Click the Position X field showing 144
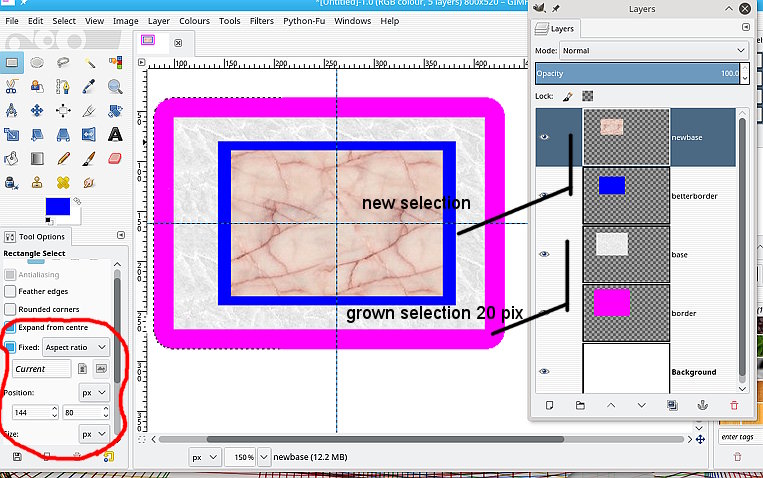Screen dimensions: 763x478 coord(31,412)
